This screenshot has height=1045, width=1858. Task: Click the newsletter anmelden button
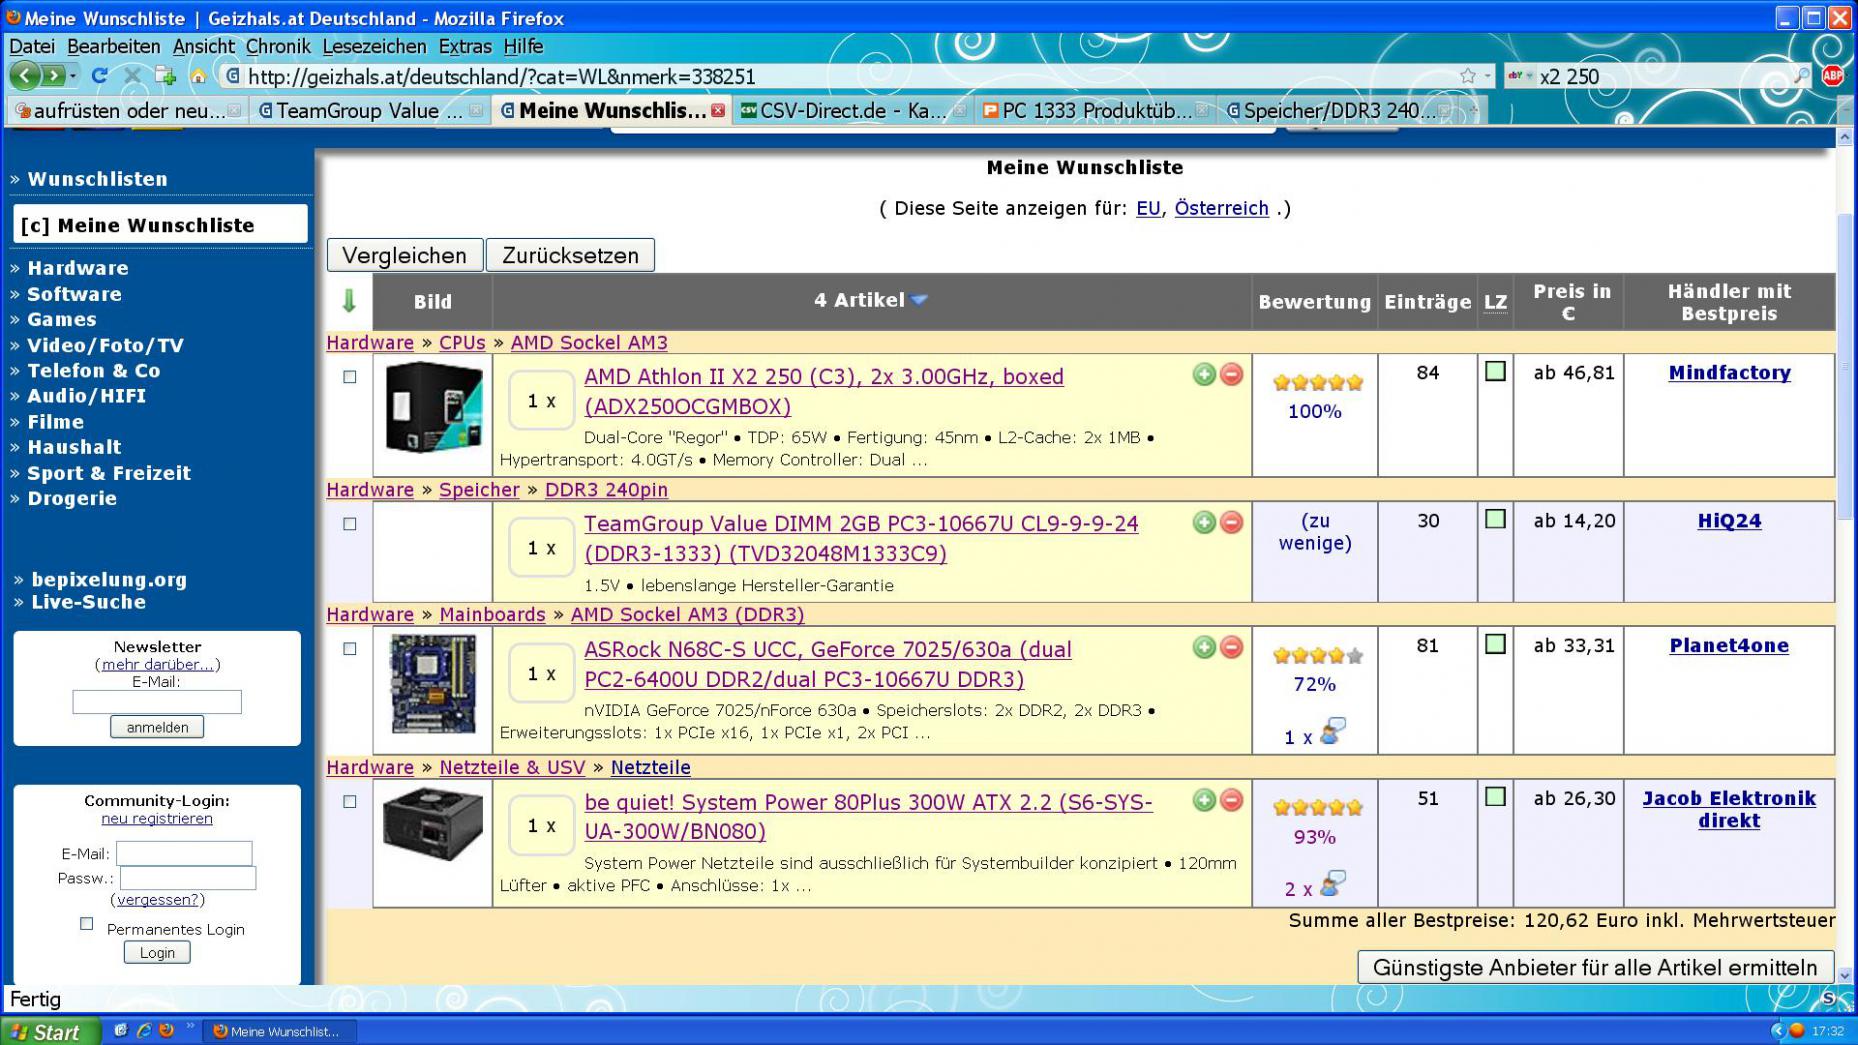[157, 727]
